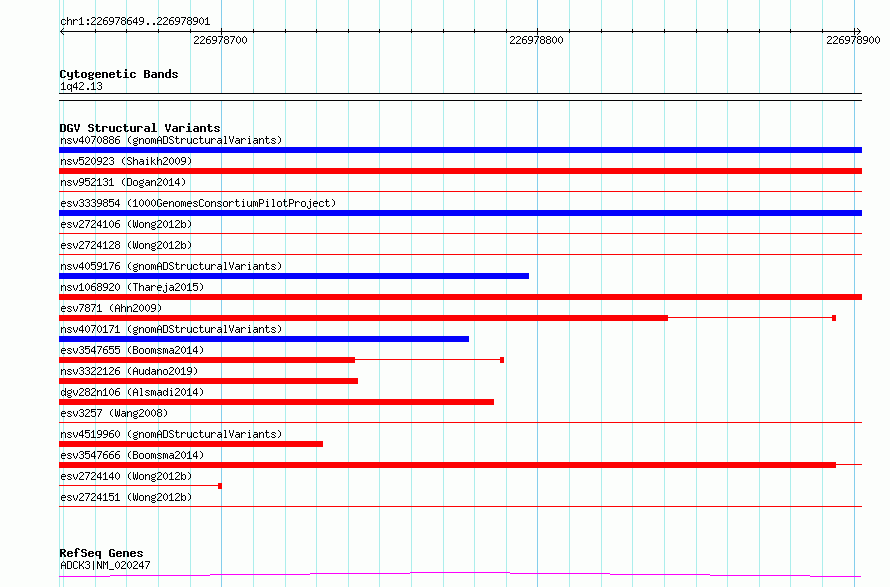Click the right arrow of the ruler
Image resolution: width=890 pixels, height=587 pixels.
pos(858,31)
